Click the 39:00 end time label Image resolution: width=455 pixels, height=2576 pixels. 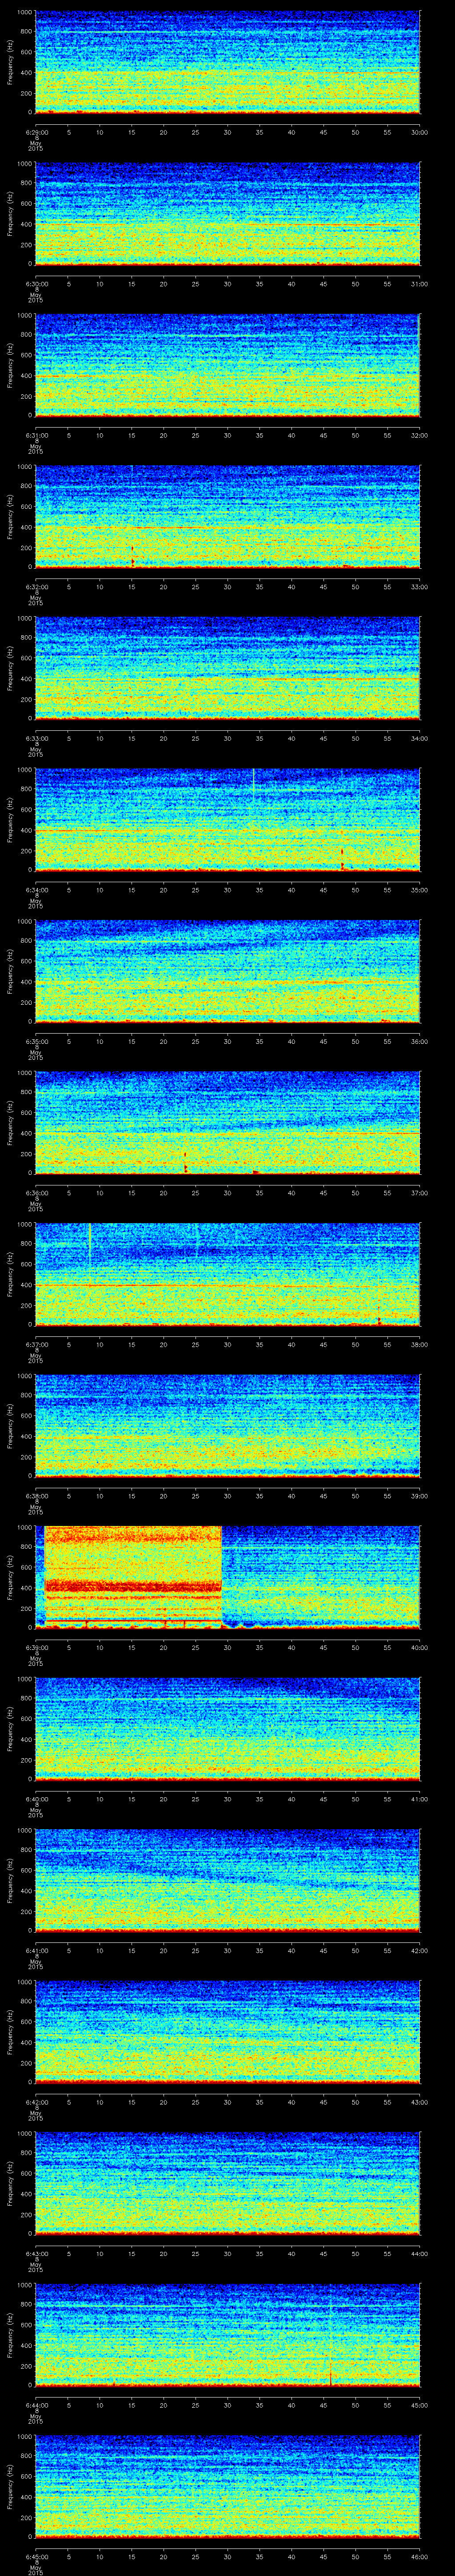pos(420,1495)
